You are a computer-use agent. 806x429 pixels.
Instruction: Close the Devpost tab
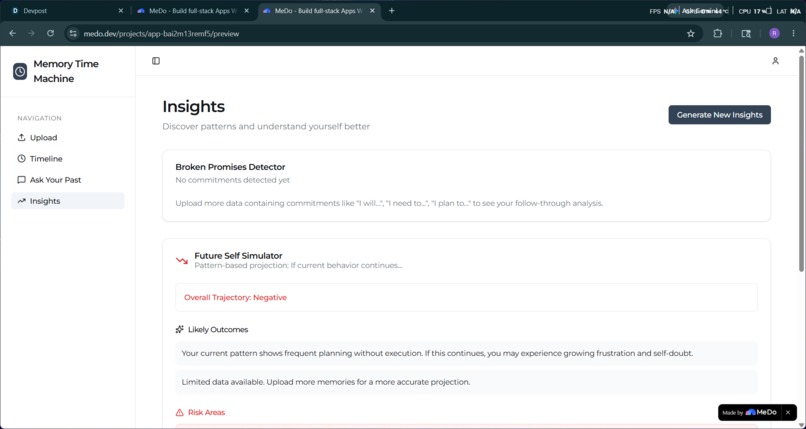[x=121, y=11]
